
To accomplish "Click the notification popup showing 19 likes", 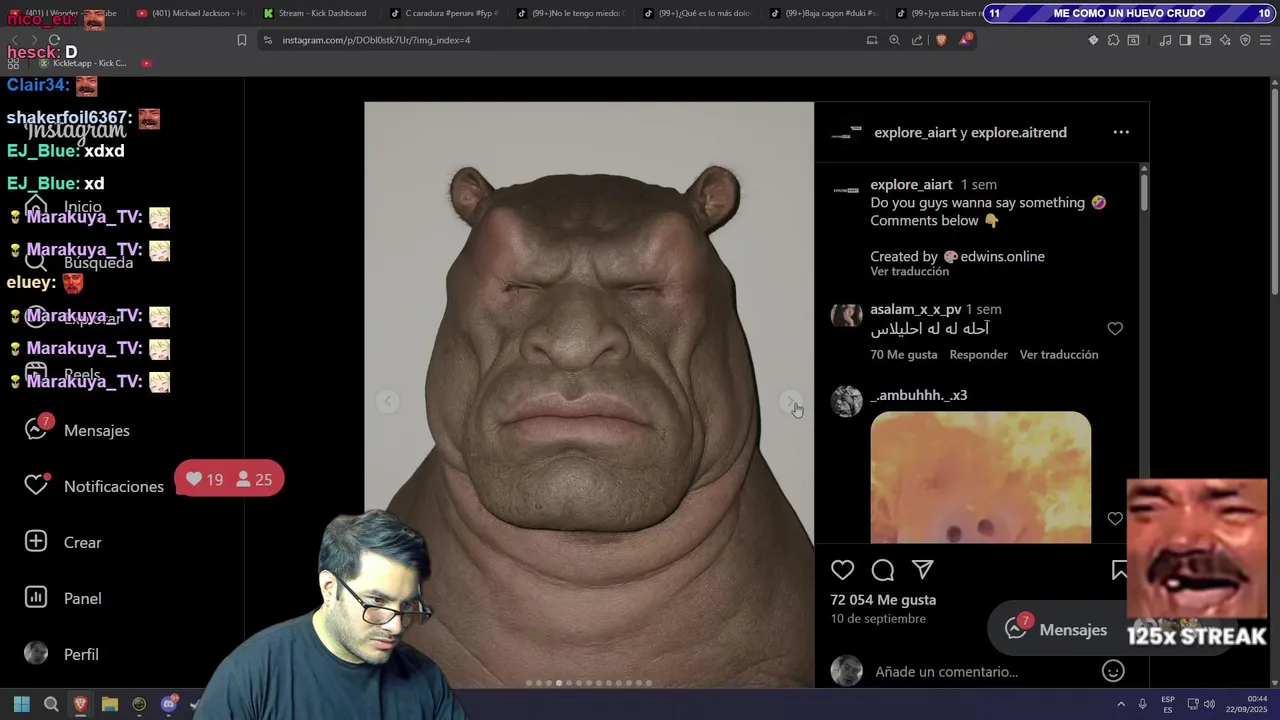I will (x=229, y=480).
